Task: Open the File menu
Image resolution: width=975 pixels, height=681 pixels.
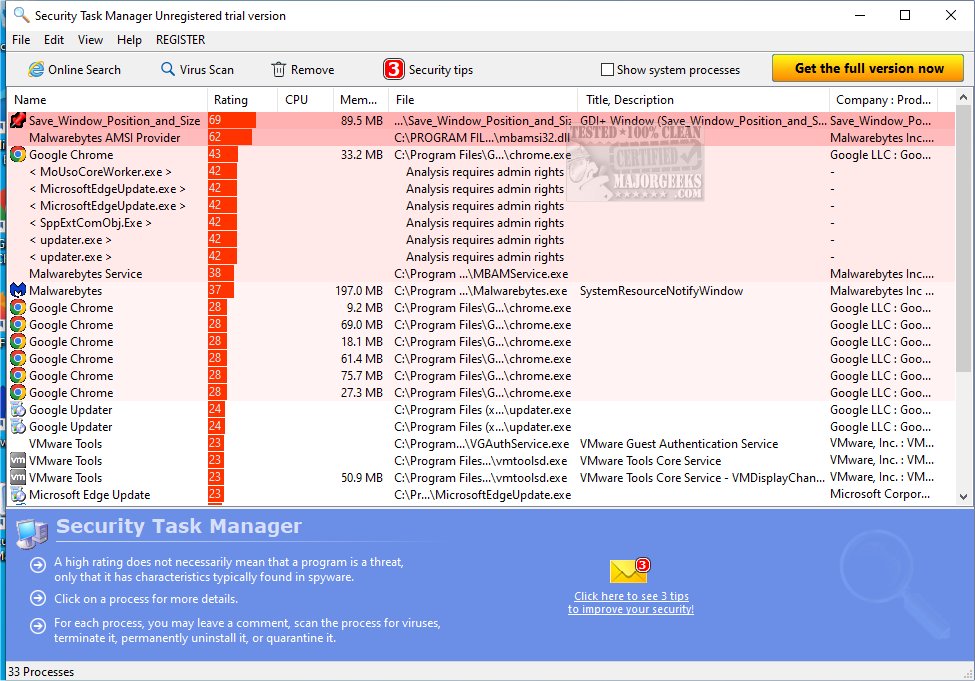Action: tap(19, 40)
